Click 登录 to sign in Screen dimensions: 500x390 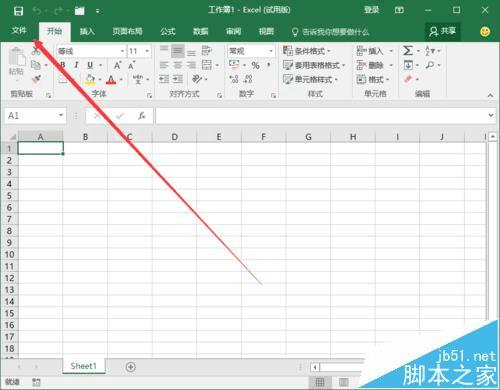click(372, 10)
